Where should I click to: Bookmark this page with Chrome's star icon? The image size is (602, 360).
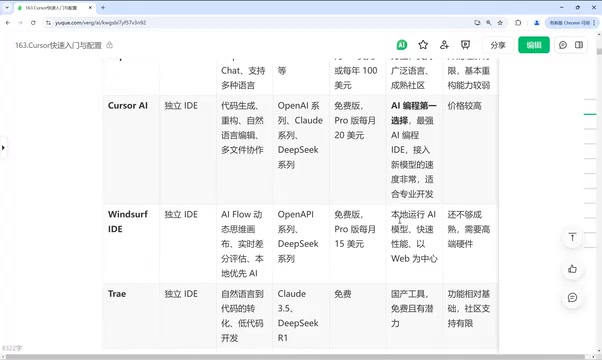click(x=500, y=23)
